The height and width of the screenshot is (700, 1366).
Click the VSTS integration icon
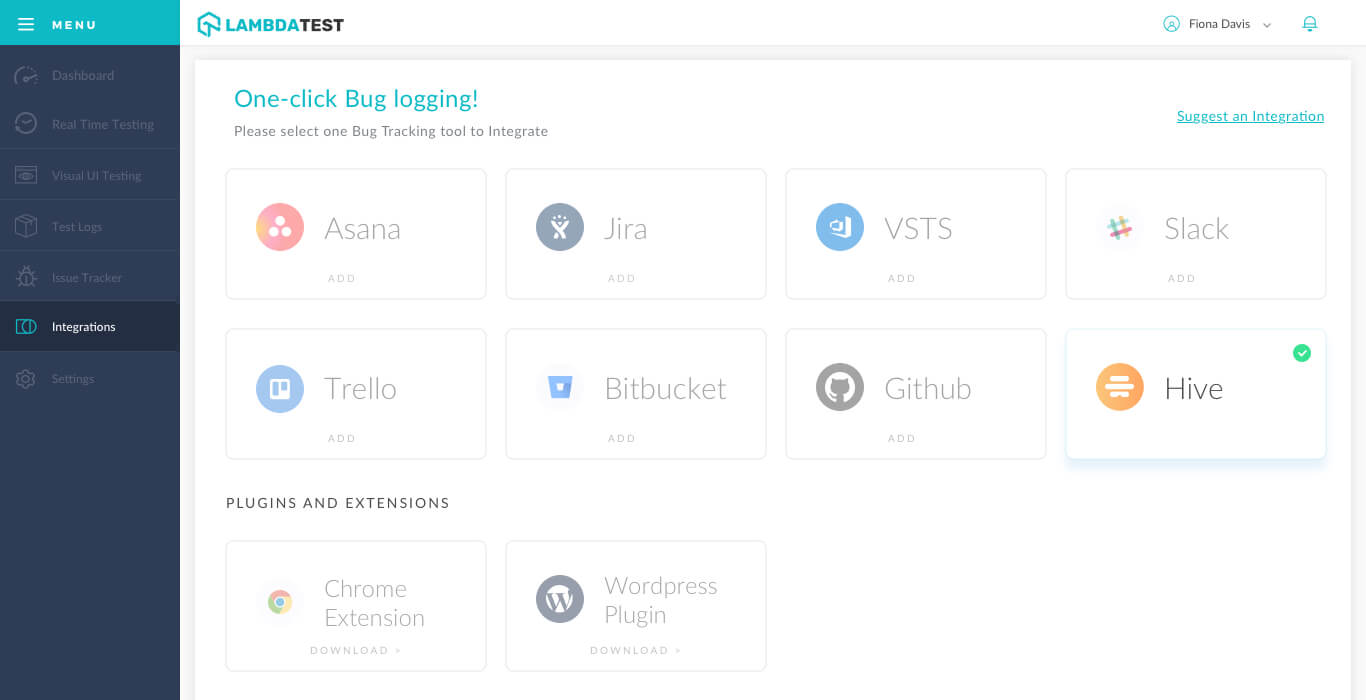840,227
